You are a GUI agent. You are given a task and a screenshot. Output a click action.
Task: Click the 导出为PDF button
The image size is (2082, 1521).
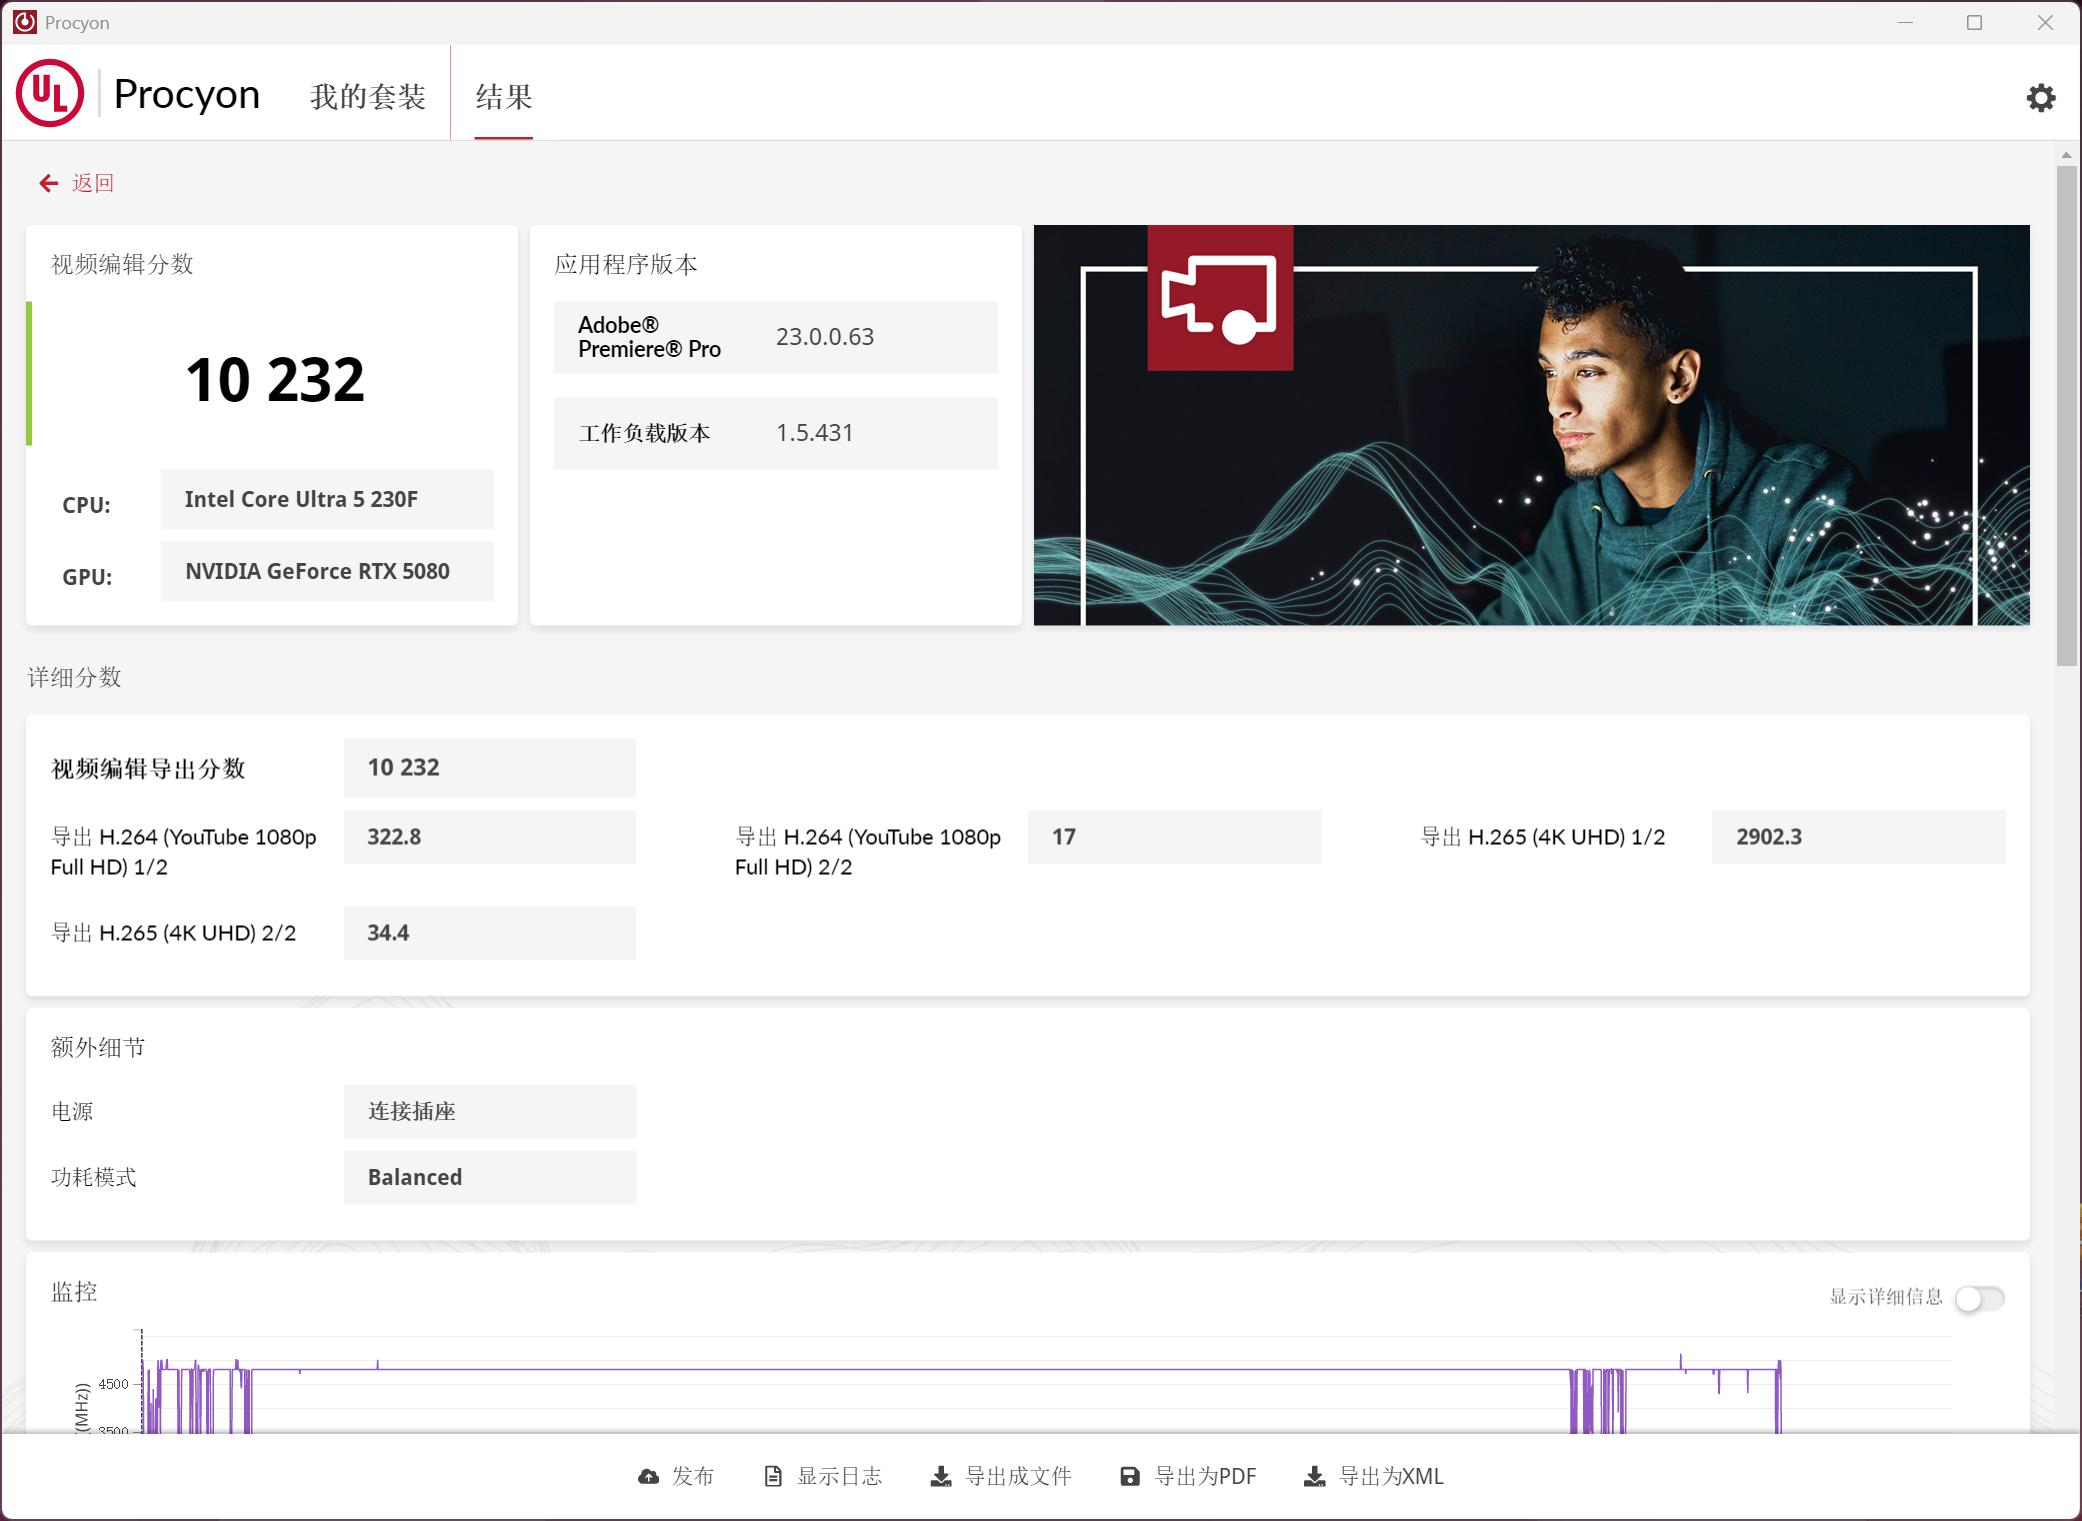(1205, 1476)
